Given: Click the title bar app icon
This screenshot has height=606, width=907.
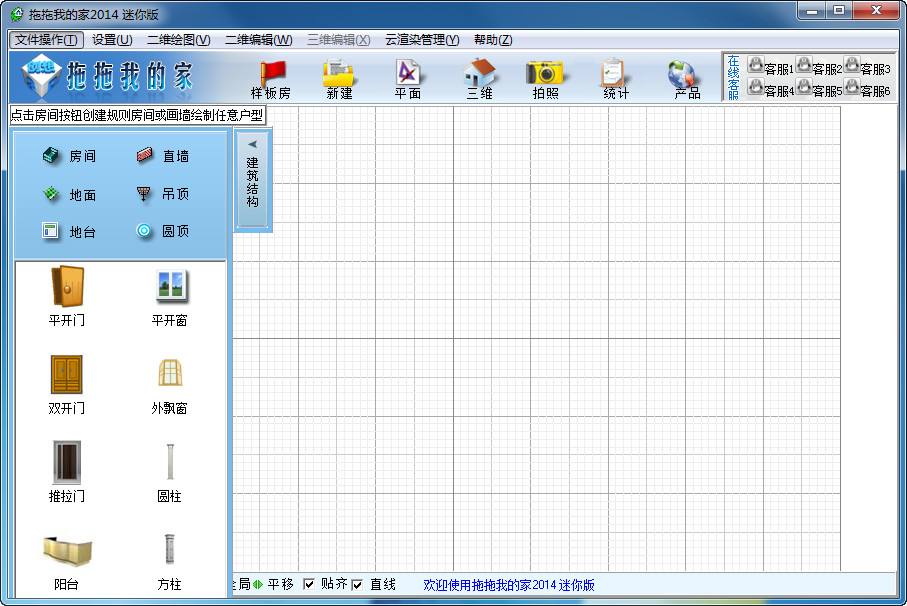Looking at the screenshot, I should (x=17, y=14).
